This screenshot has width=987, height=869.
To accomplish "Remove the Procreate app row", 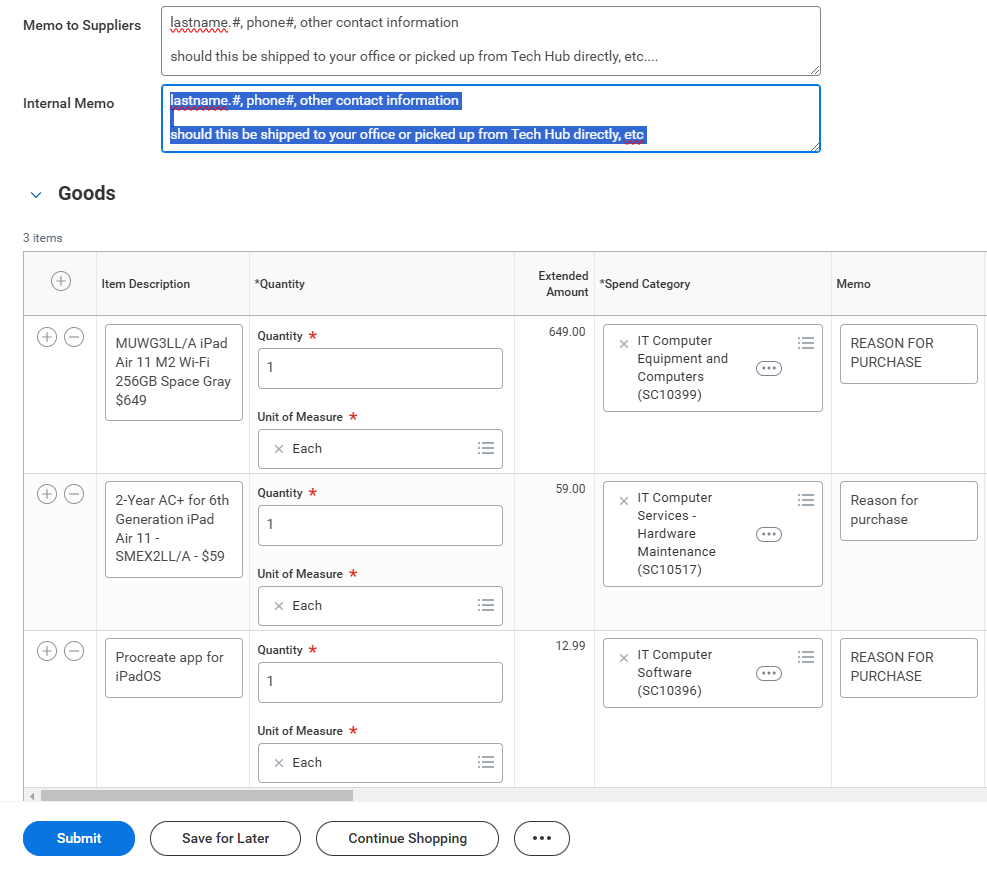I will click(x=73, y=651).
